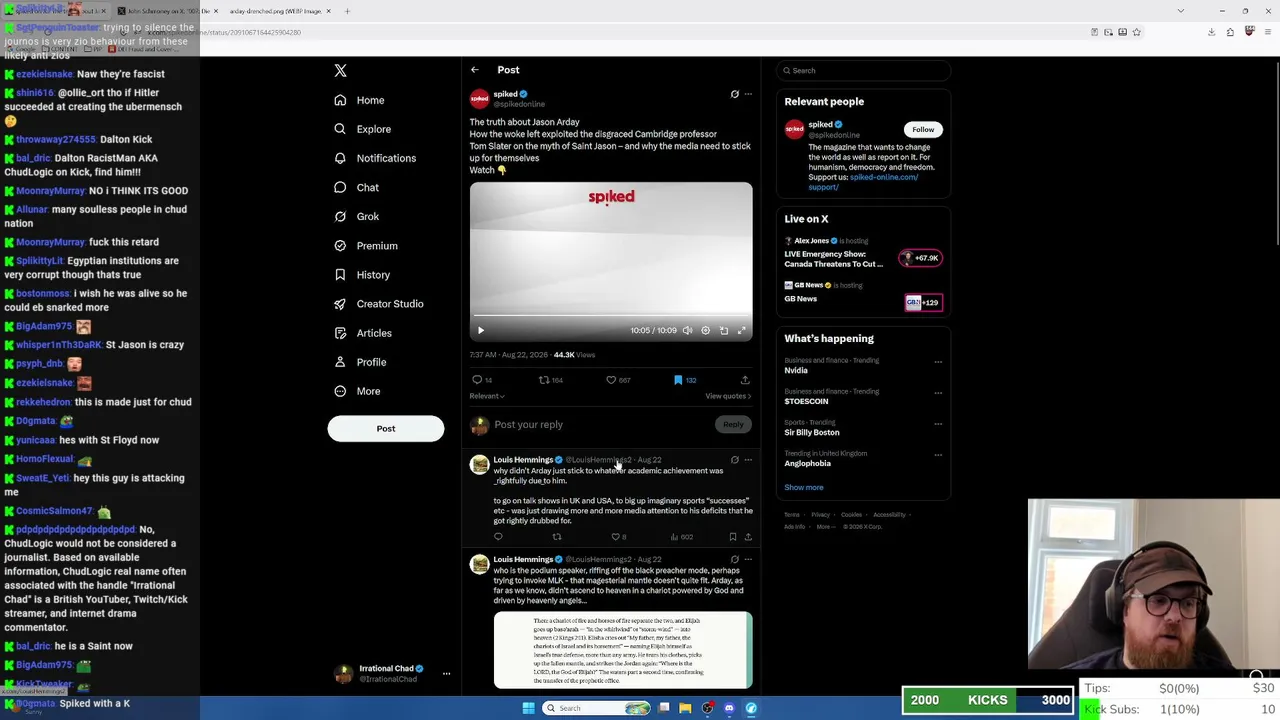This screenshot has width=1280, height=720.
Task: Open the Nvidia trending topic
Action: [x=796, y=370]
